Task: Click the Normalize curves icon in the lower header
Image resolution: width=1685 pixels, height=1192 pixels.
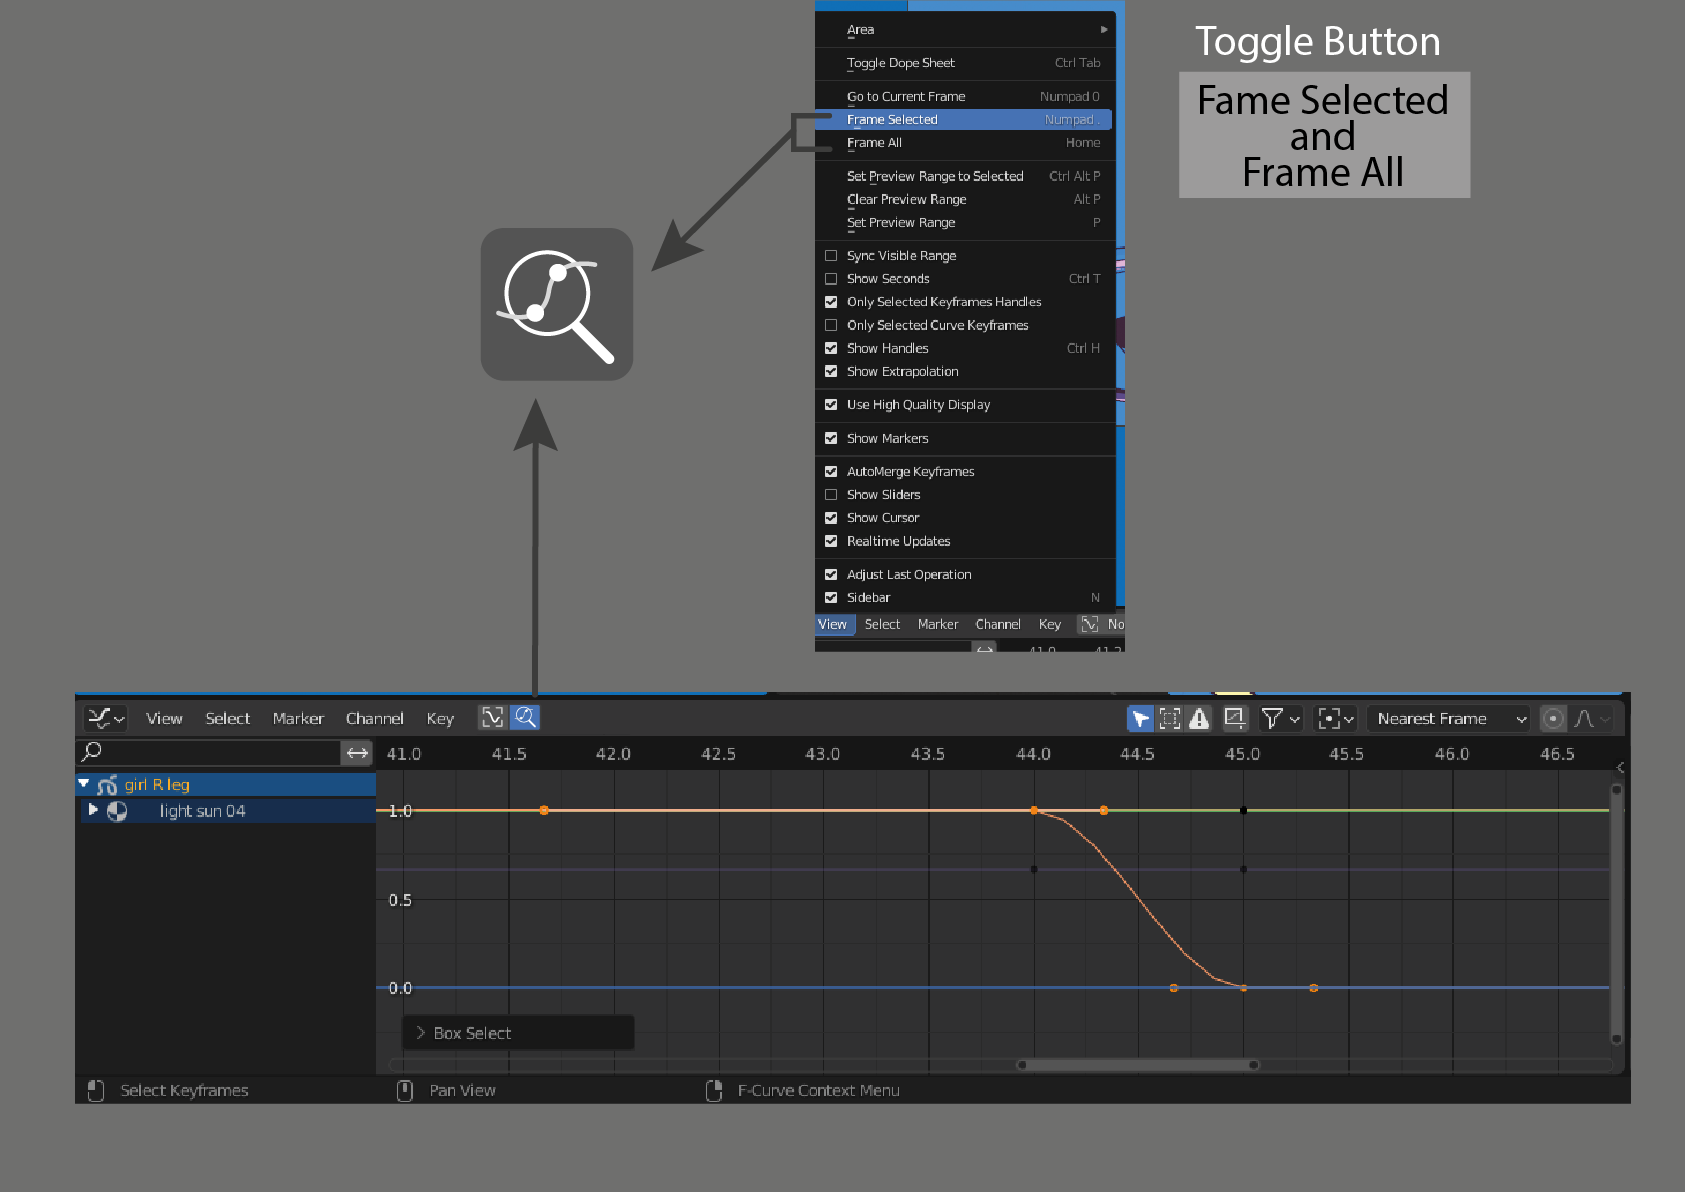Action: 493,718
